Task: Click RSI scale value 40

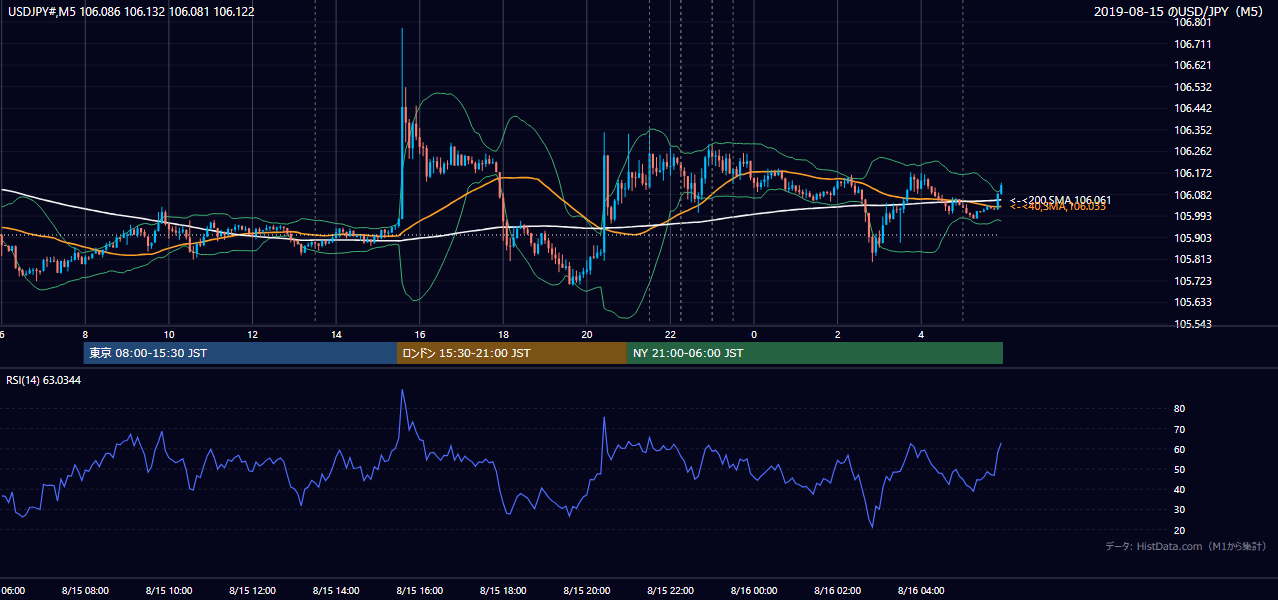Action: [1180, 489]
